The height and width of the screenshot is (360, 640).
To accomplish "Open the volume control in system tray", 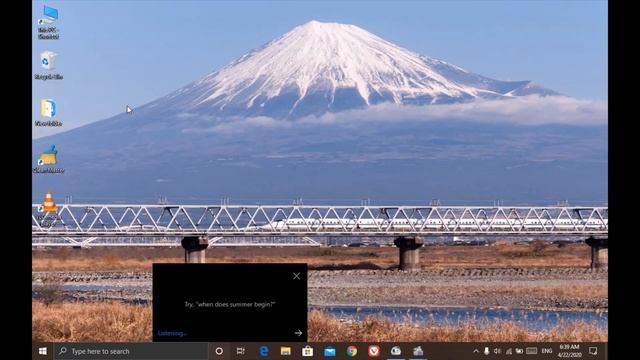I will (x=497, y=351).
